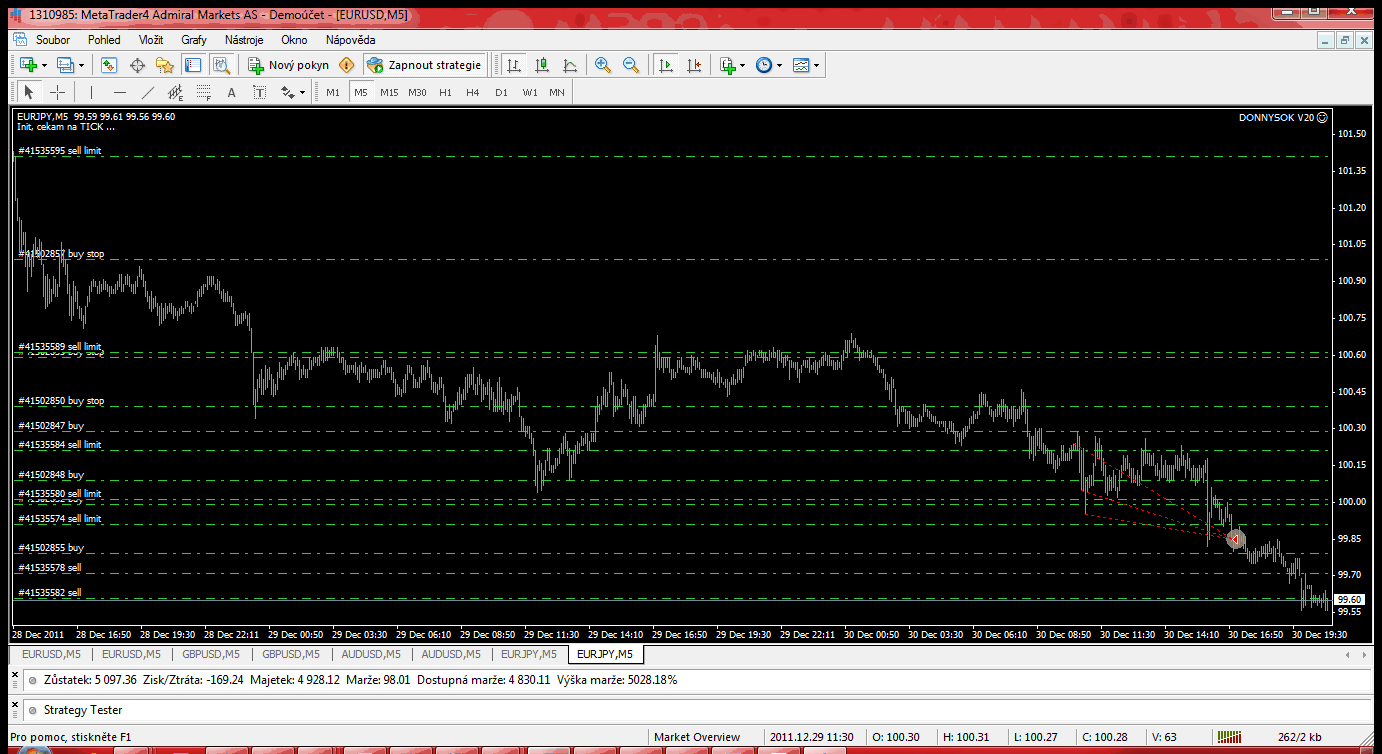Switch chart to candlestick mode
1382x754 pixels.
click(x=542, y=65)
